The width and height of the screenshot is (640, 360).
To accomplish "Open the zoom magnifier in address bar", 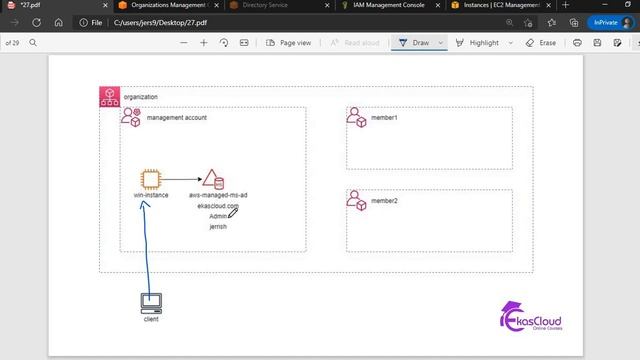I will coord(509,23).
